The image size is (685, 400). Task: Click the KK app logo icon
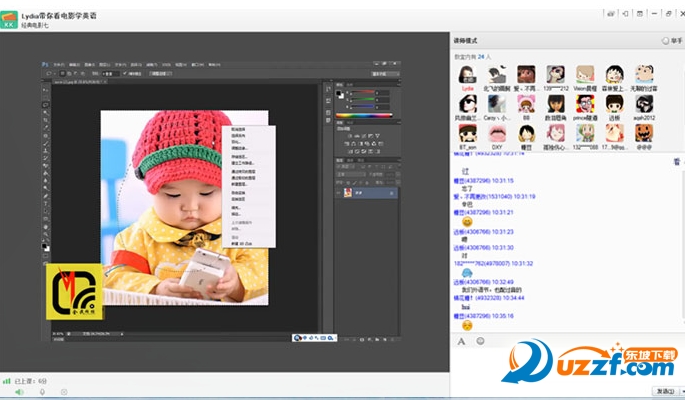click(9, 20)
